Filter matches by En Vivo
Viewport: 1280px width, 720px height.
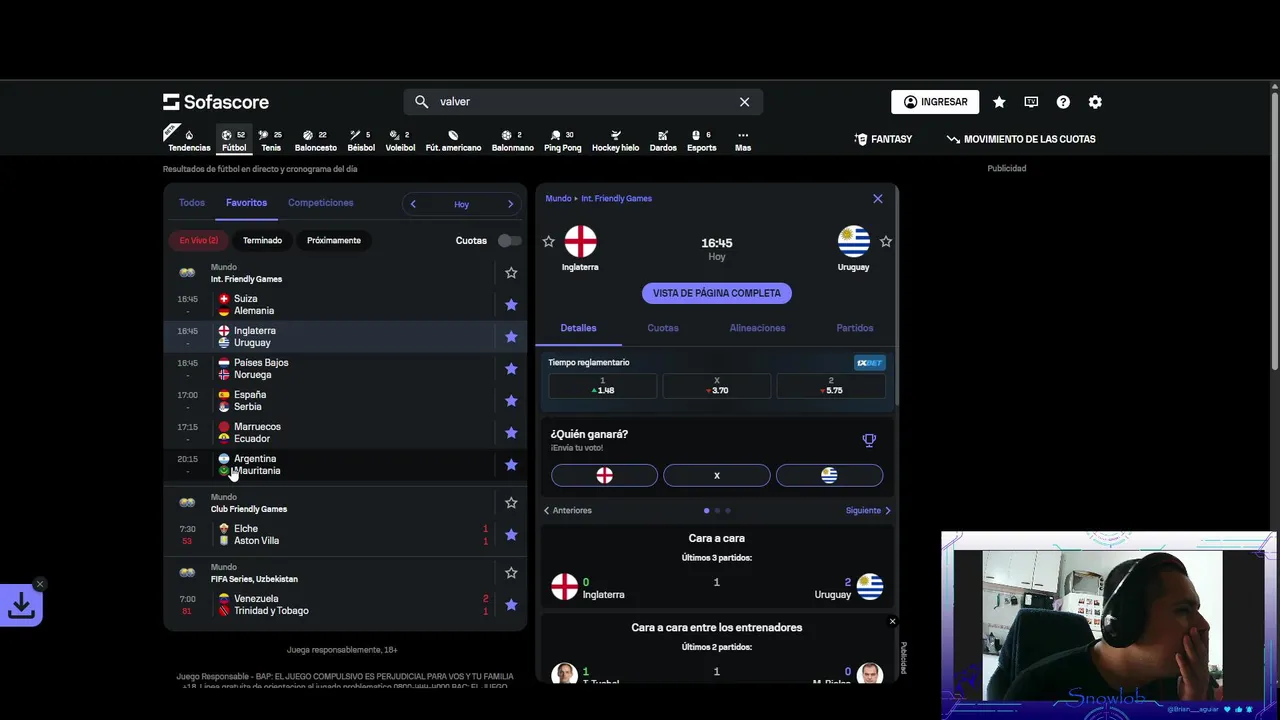[199, 240]
